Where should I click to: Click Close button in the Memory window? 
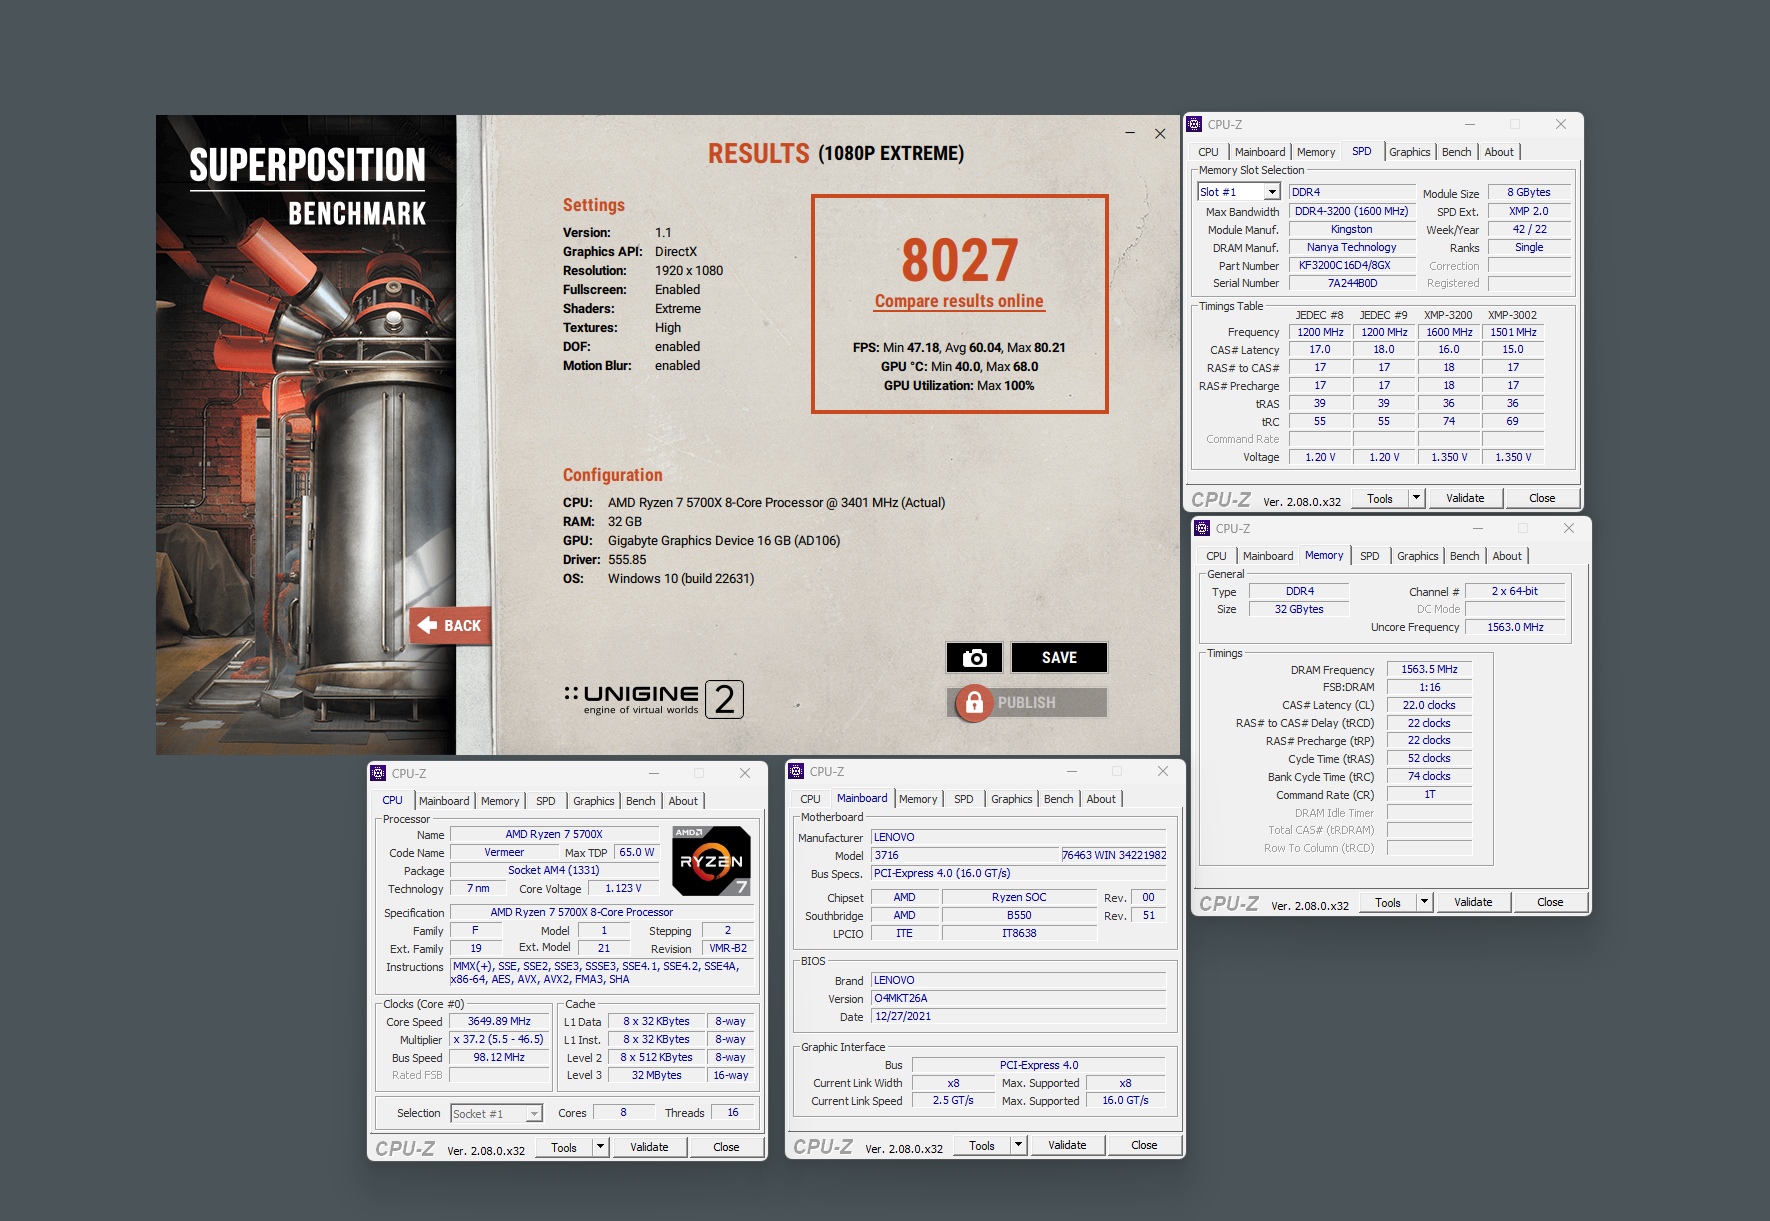(1550, 902)
